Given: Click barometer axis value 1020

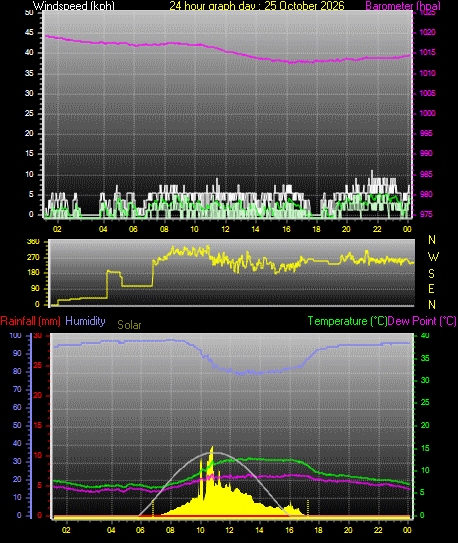Looking at the screenshot, I should click(x=428, y=33).
